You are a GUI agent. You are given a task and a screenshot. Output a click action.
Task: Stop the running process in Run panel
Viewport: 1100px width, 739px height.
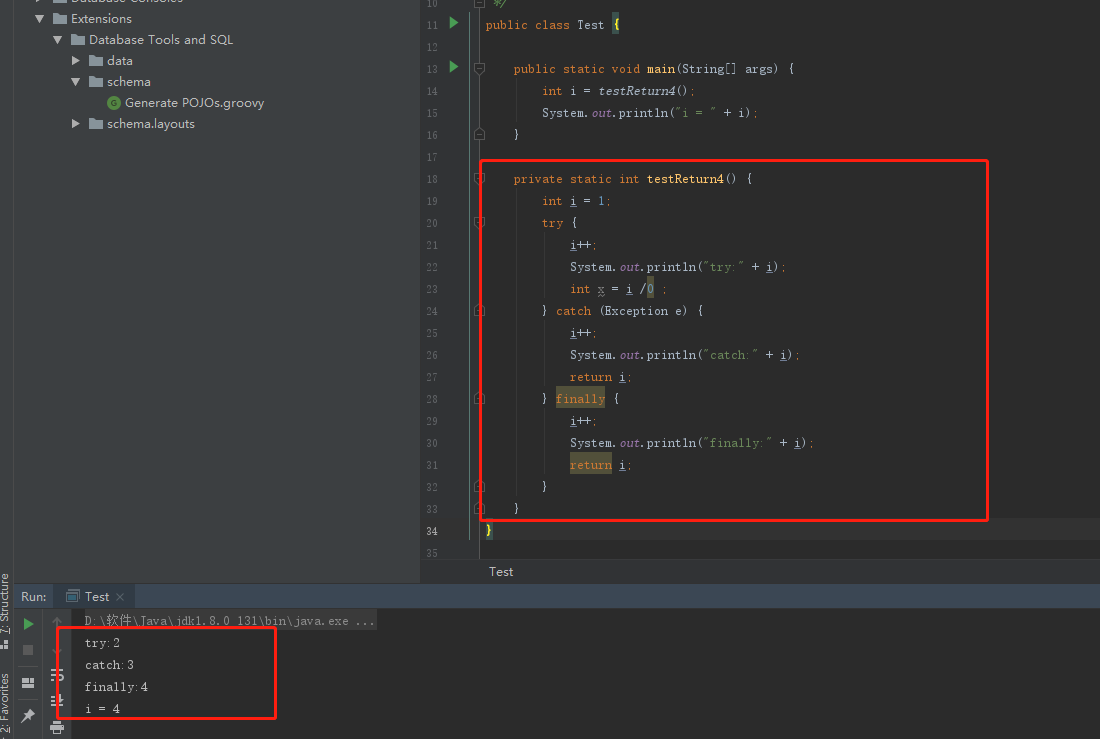28,650
